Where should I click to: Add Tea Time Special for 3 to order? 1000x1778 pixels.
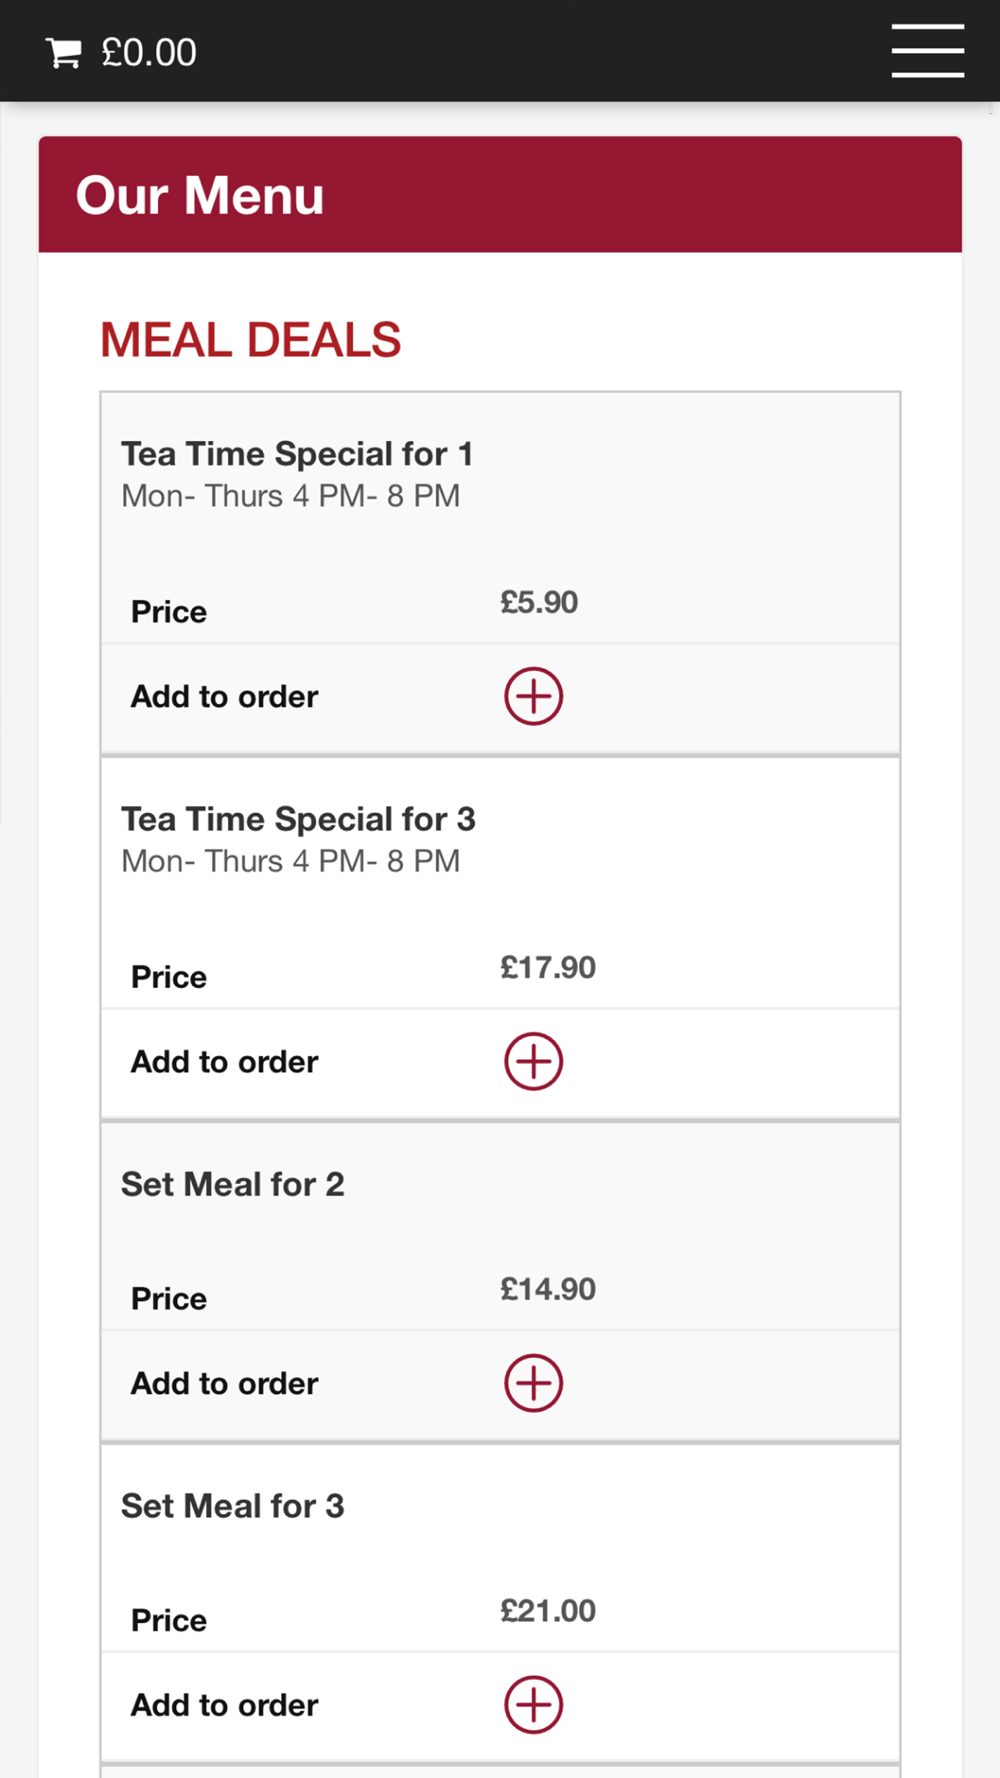coord(533,1061)
